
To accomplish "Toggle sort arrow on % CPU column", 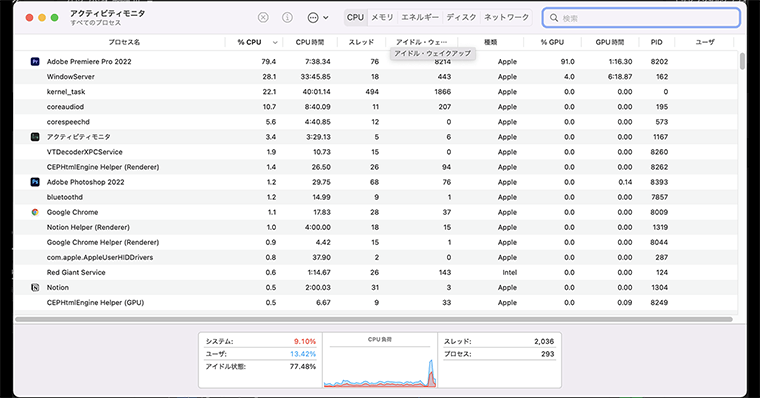I will click(275, 43).
